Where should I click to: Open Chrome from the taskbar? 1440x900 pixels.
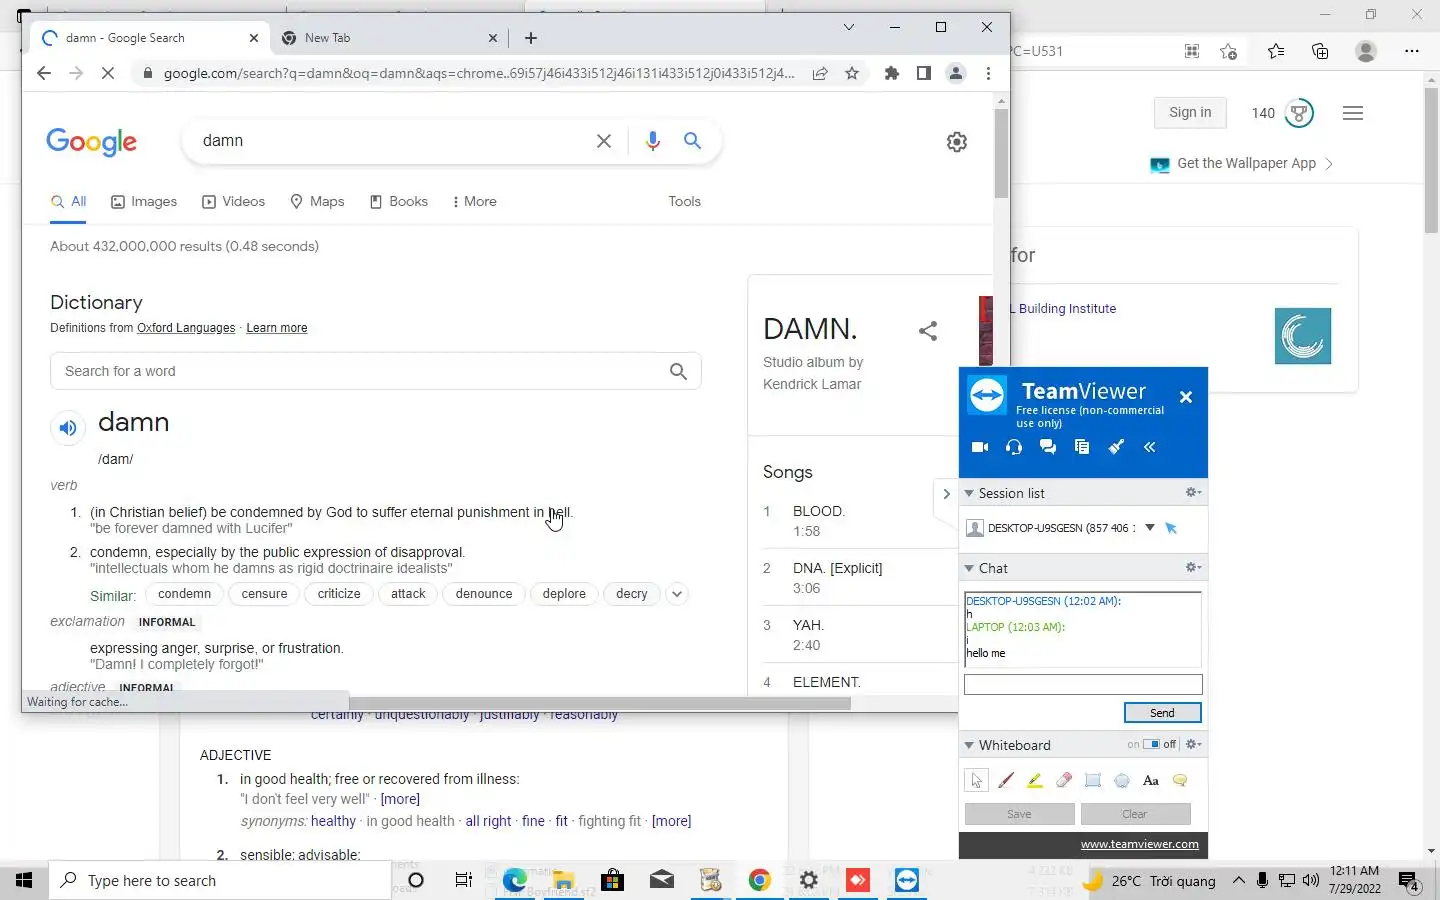pyautogui.click(x=760, y=880)
